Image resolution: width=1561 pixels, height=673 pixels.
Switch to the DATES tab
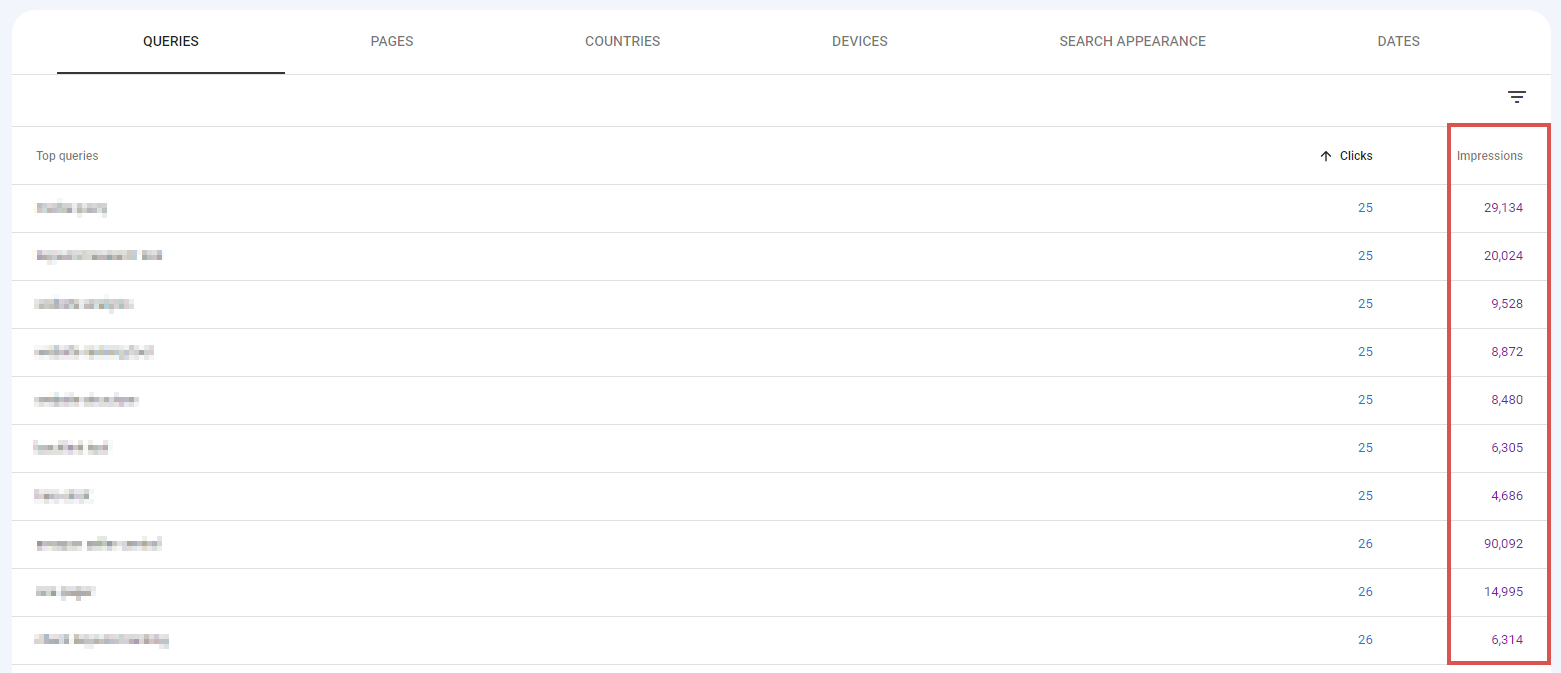[x=1398, y=41]
